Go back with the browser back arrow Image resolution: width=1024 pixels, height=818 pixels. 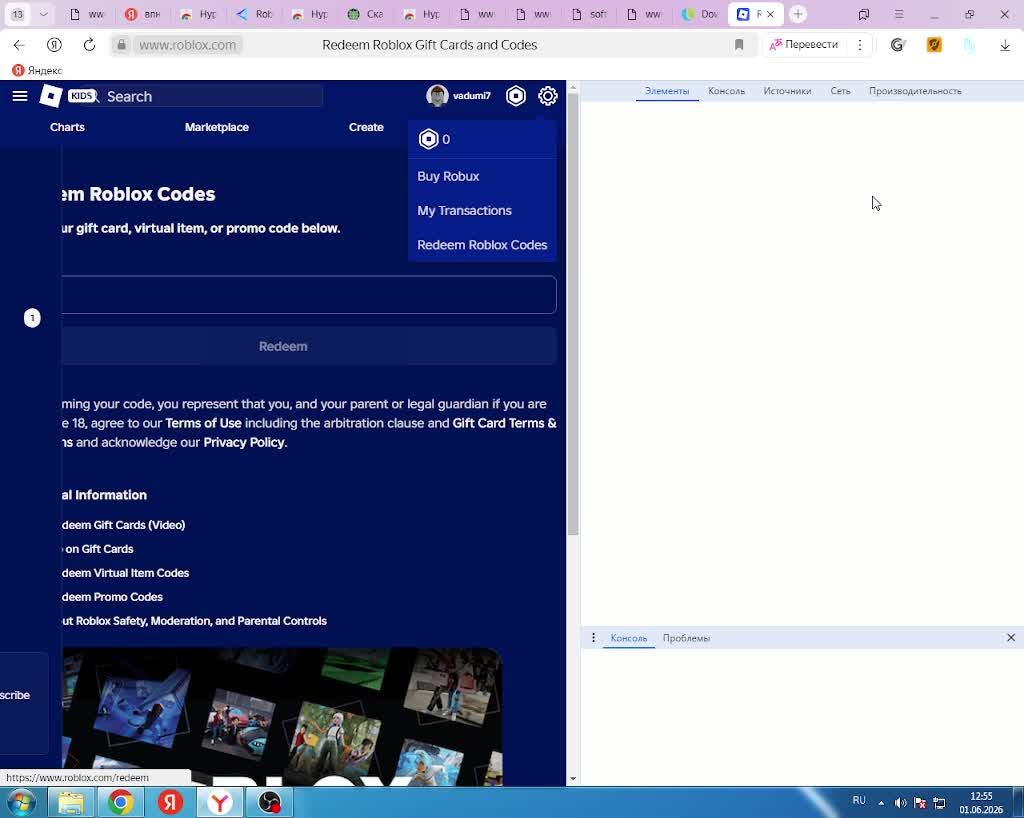[x=18, y=45]
